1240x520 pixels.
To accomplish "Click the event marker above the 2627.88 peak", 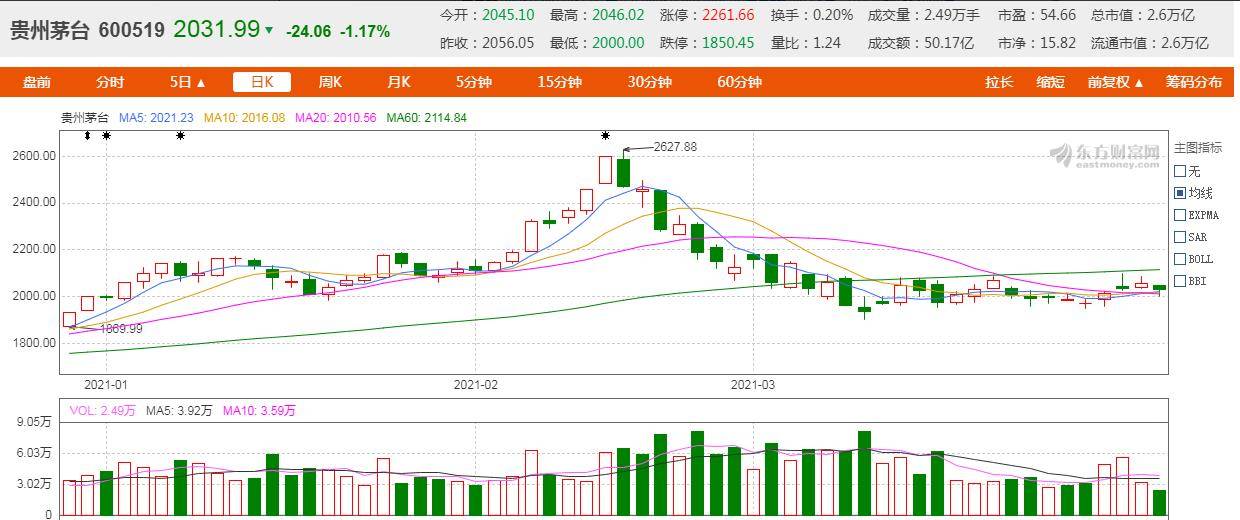I will click(x=605, y=135).
